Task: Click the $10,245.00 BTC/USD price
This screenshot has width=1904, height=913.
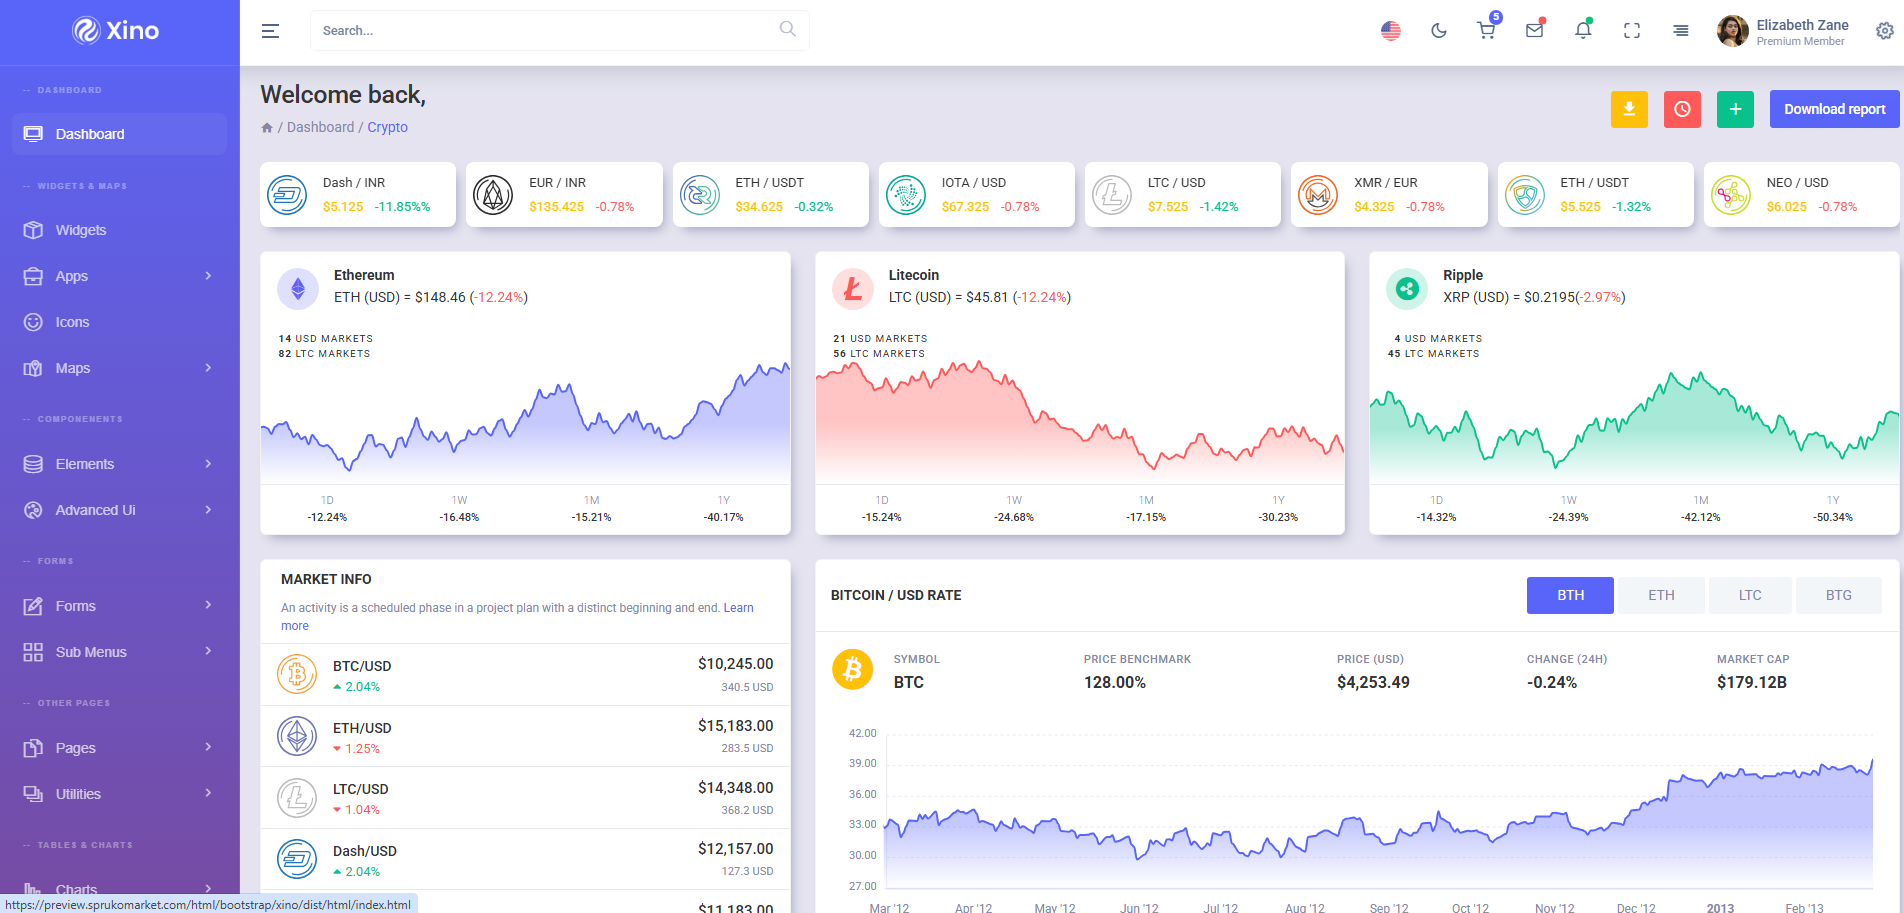Action: click(x=735, y=664)
